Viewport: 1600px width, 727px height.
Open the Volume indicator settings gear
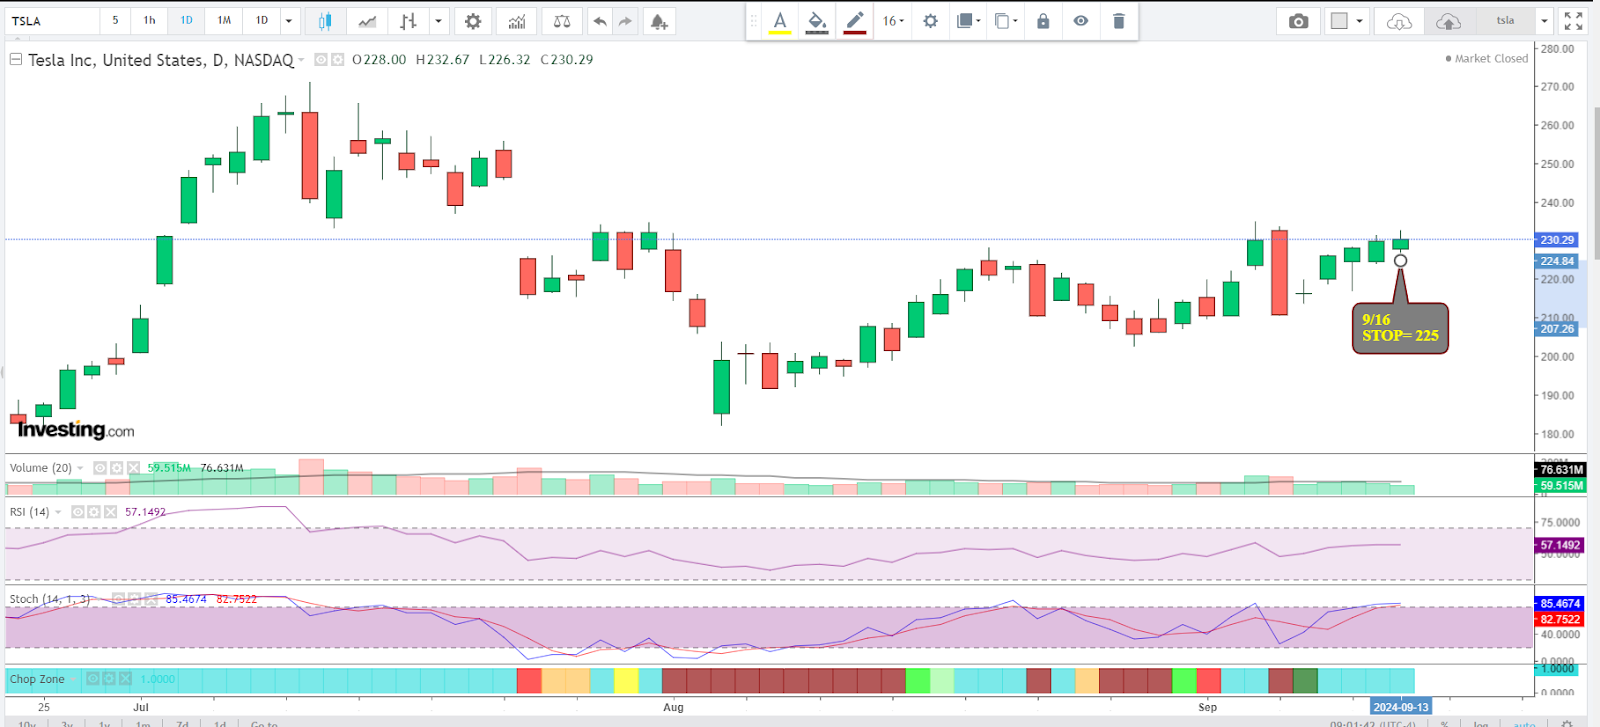[116, 468]
